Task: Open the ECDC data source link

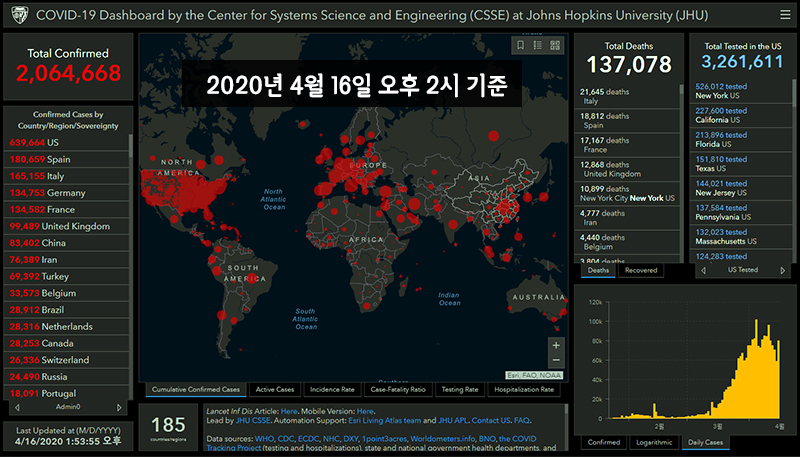Action: [308, 439]
